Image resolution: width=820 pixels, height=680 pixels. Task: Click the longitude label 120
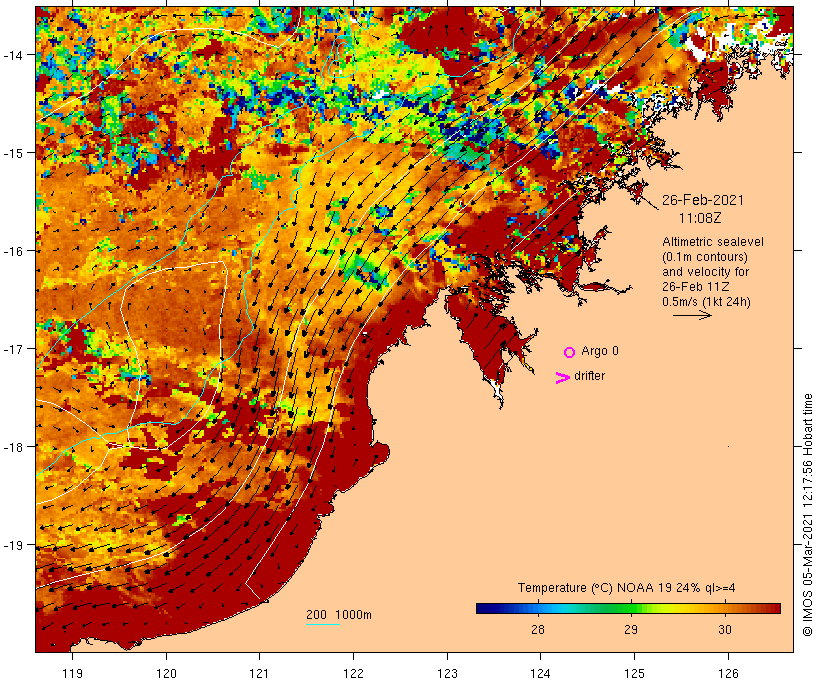pos(166,673)
